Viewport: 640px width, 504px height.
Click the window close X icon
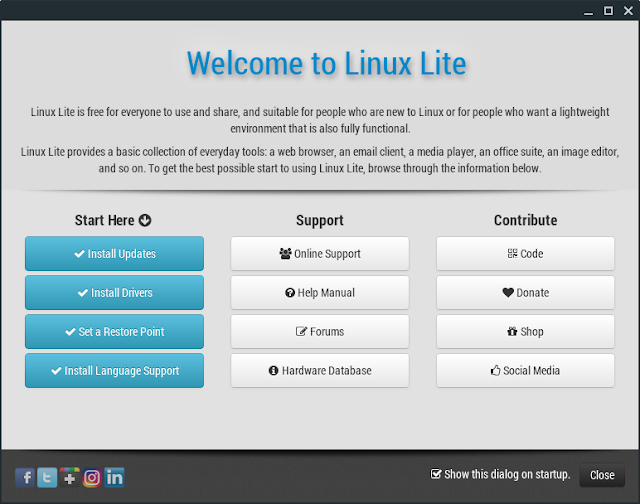coord(628,11)
